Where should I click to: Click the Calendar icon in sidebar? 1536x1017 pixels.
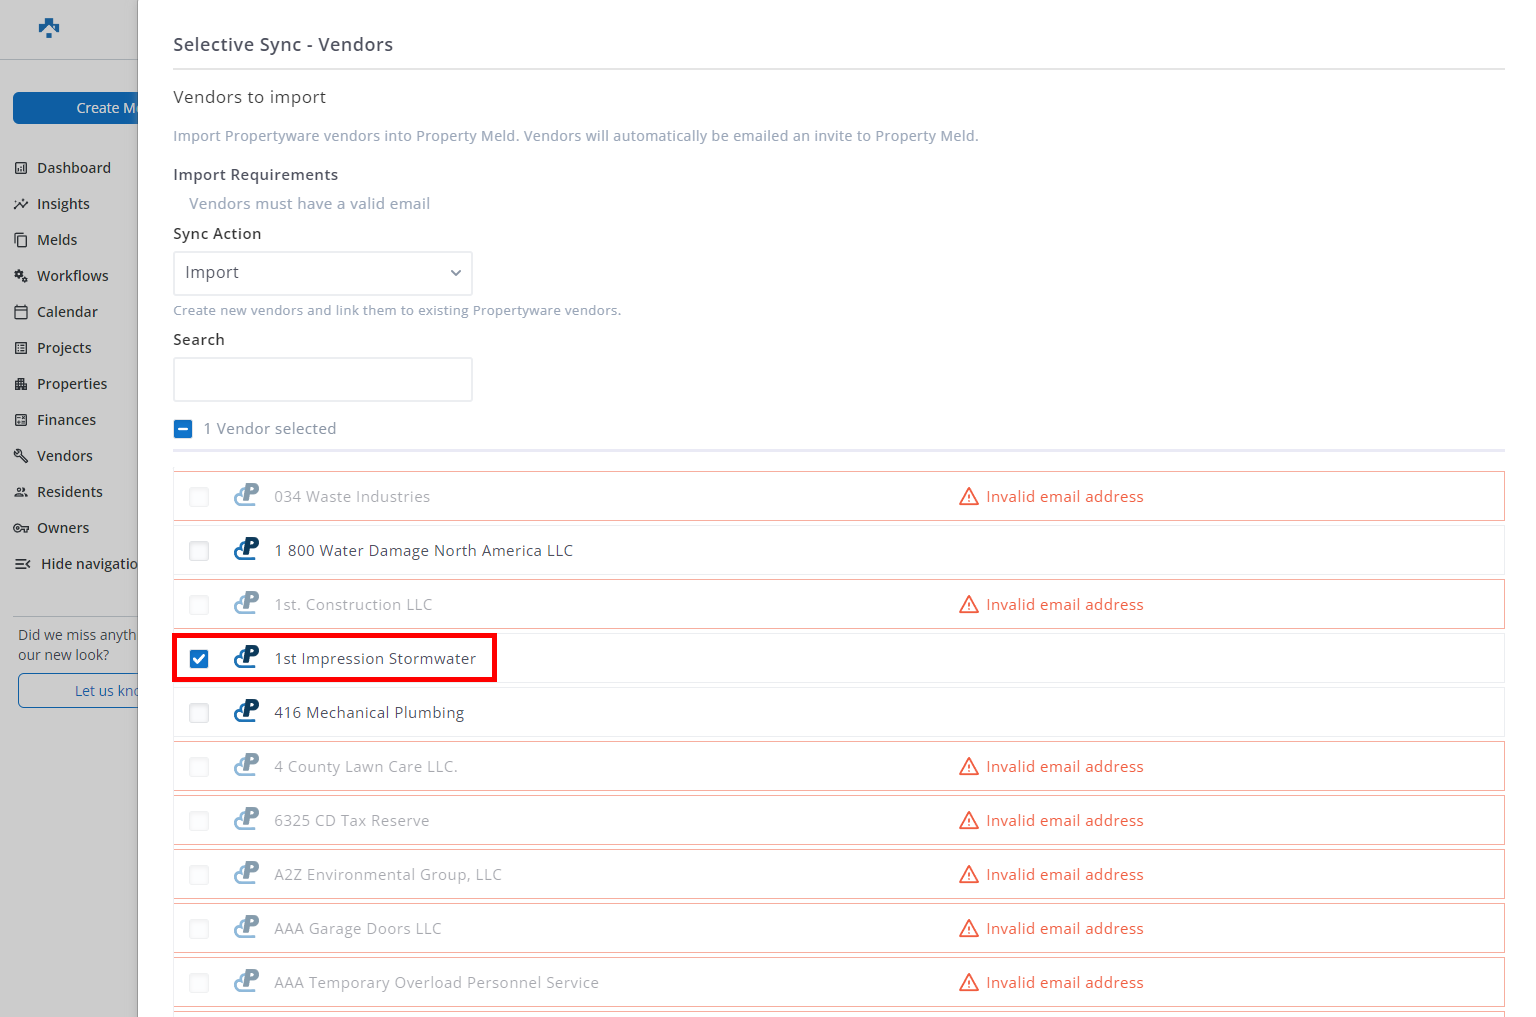[21, 312]
